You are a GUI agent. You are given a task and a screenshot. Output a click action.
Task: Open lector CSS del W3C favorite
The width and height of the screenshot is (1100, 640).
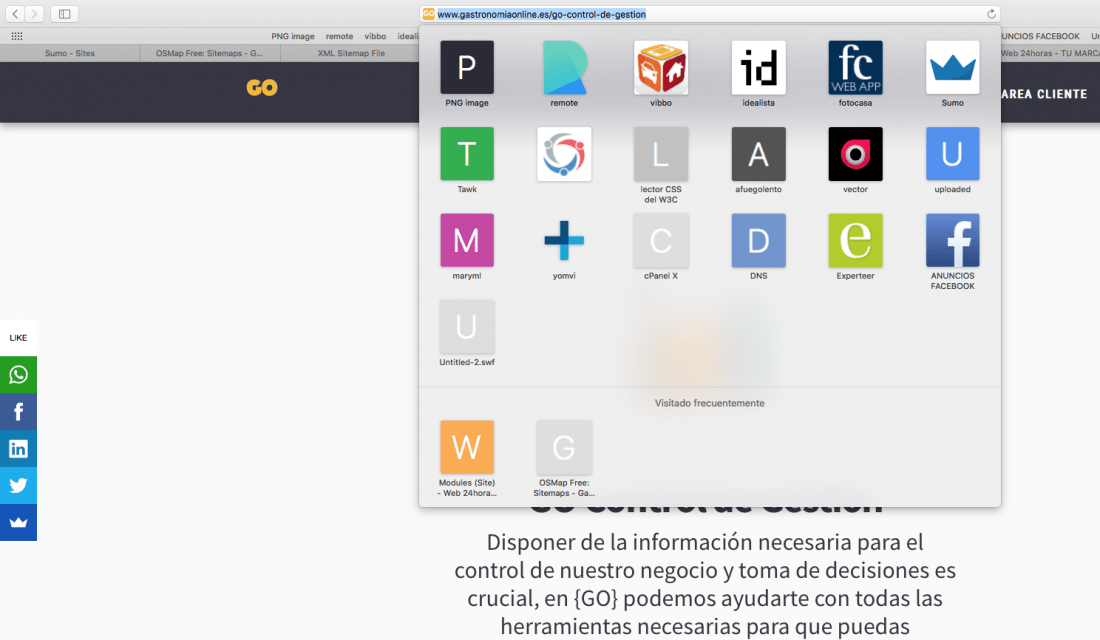click(661, 154)
